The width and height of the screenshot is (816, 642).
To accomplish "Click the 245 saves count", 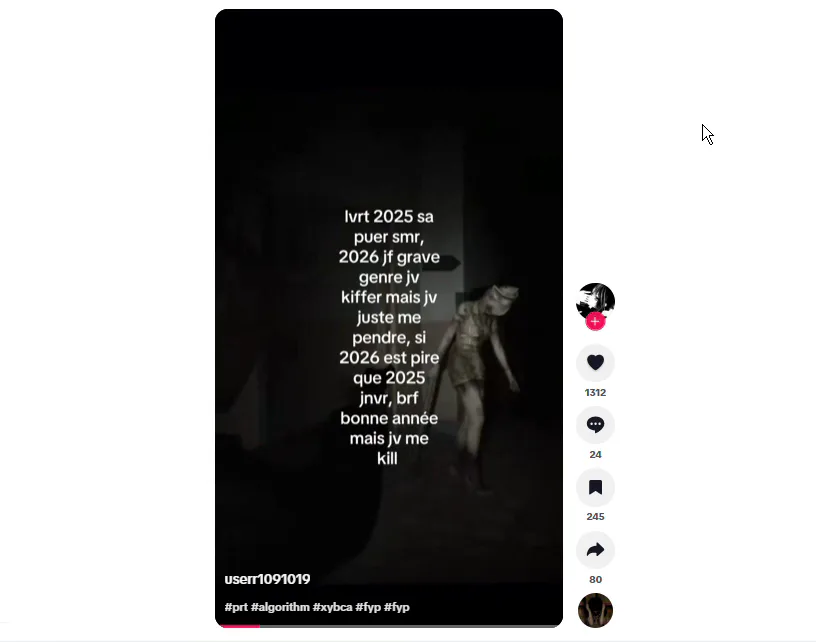I will tap(595, 517).
